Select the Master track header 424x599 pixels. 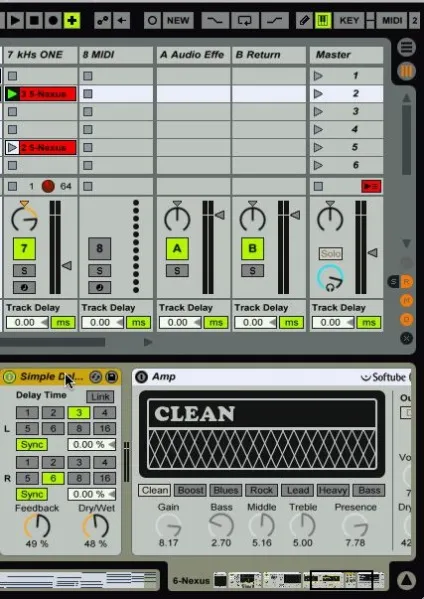346,55
